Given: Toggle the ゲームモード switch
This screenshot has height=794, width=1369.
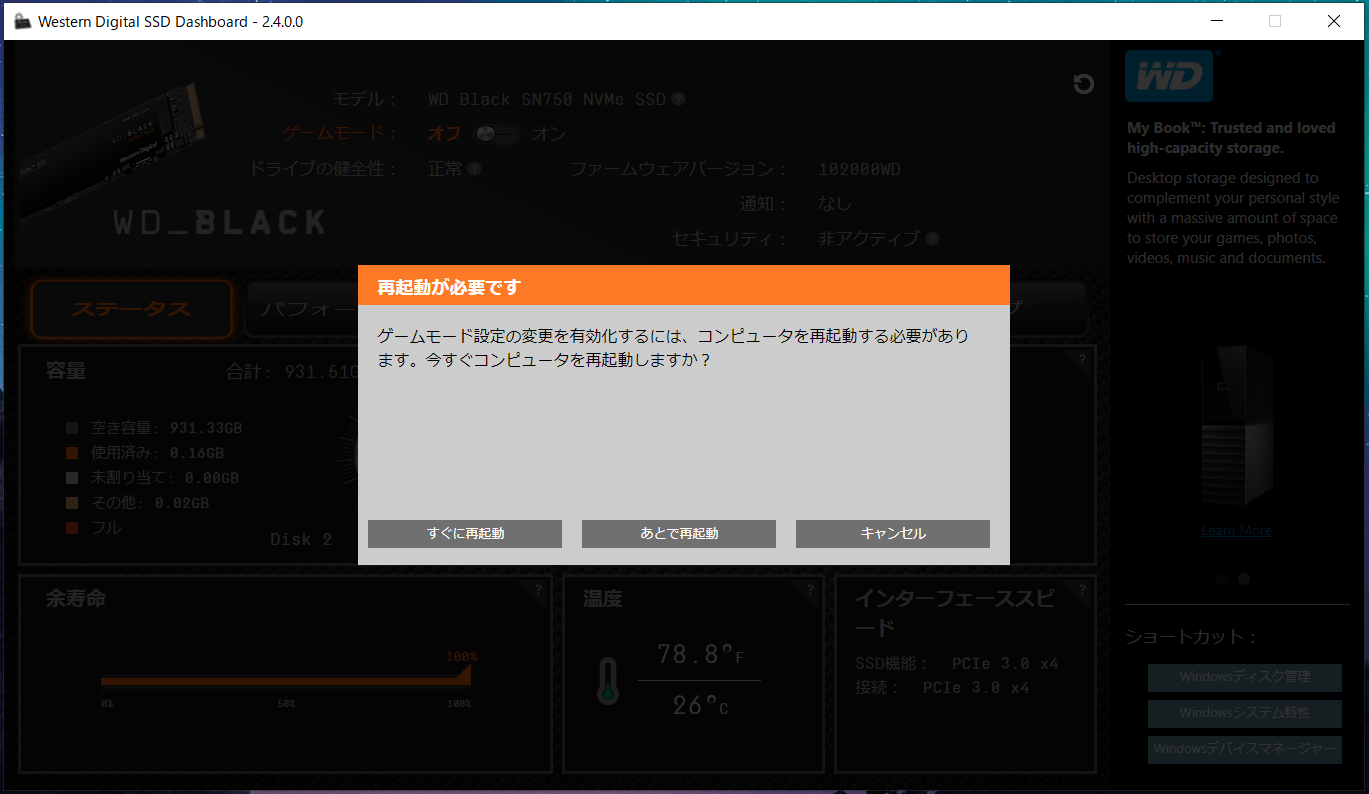Looking at the screenshot, I should [495, 134].
